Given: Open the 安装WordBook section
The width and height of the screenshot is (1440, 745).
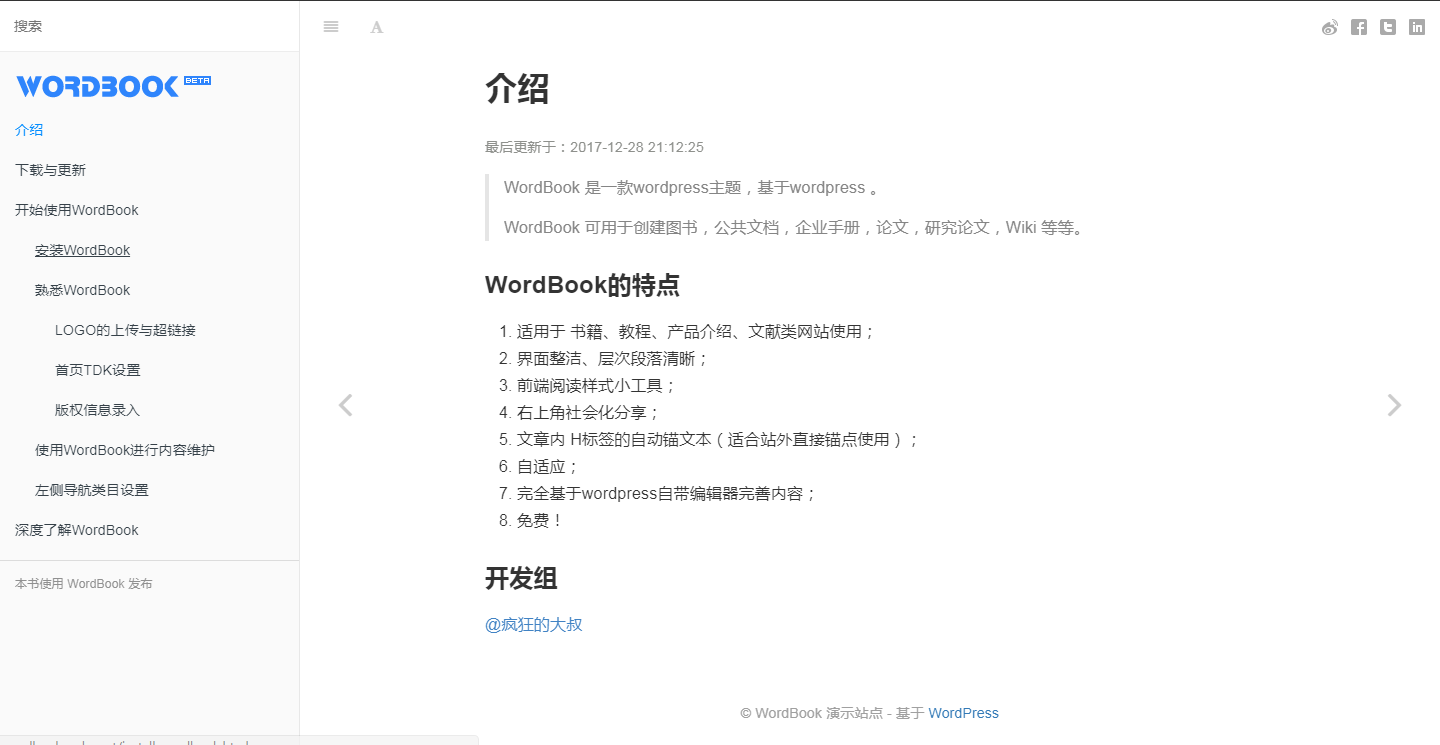Looking at the screenshot, I should (x=82, y=250).
